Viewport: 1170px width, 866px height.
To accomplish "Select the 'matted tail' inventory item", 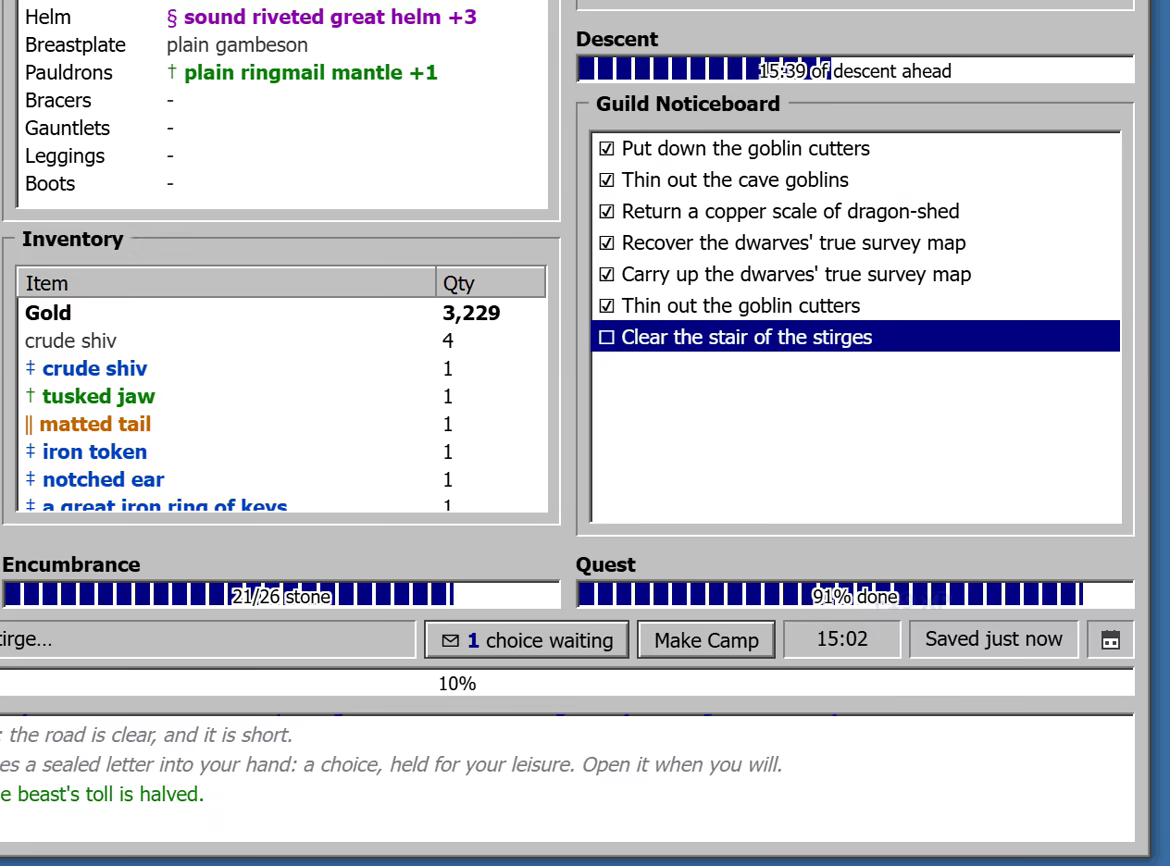I will click(x=282, y=424).
